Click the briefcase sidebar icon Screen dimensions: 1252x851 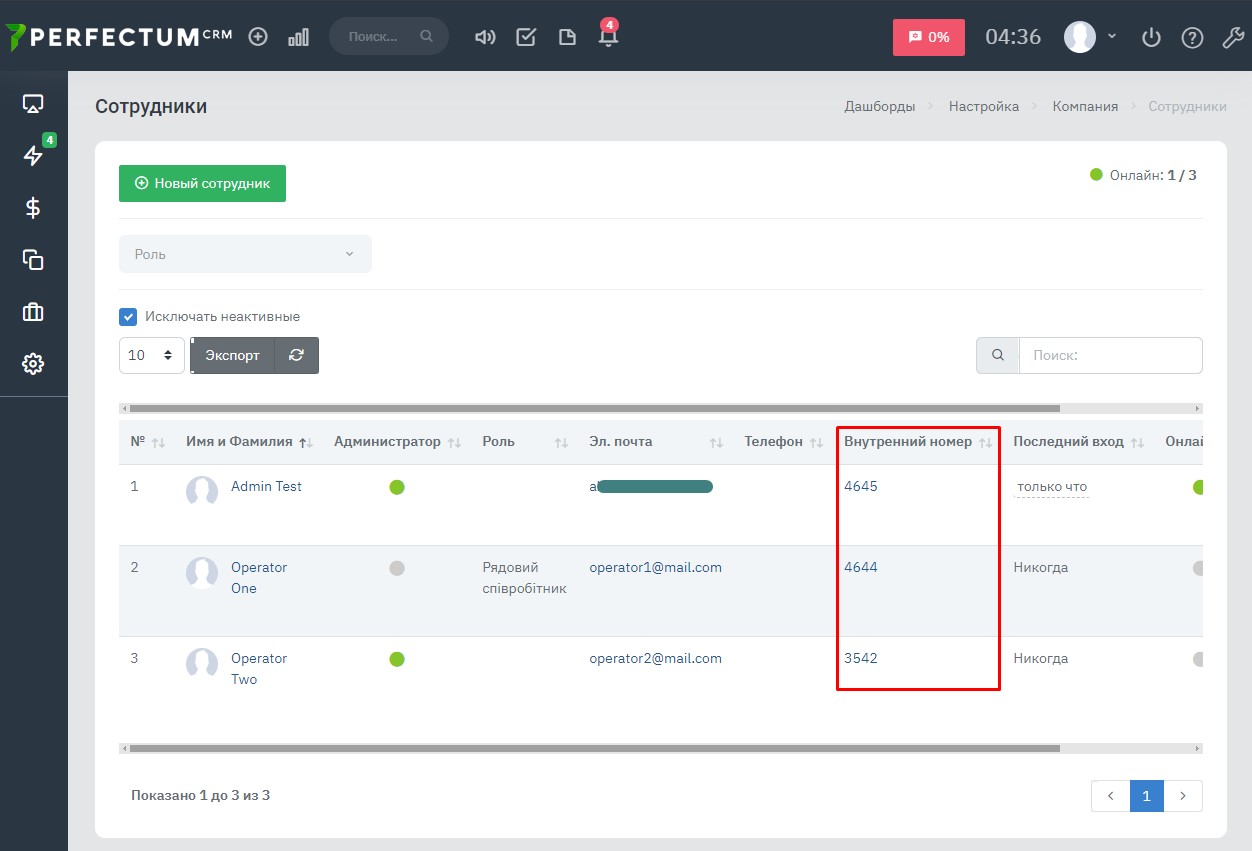click(x=33, y=312)
